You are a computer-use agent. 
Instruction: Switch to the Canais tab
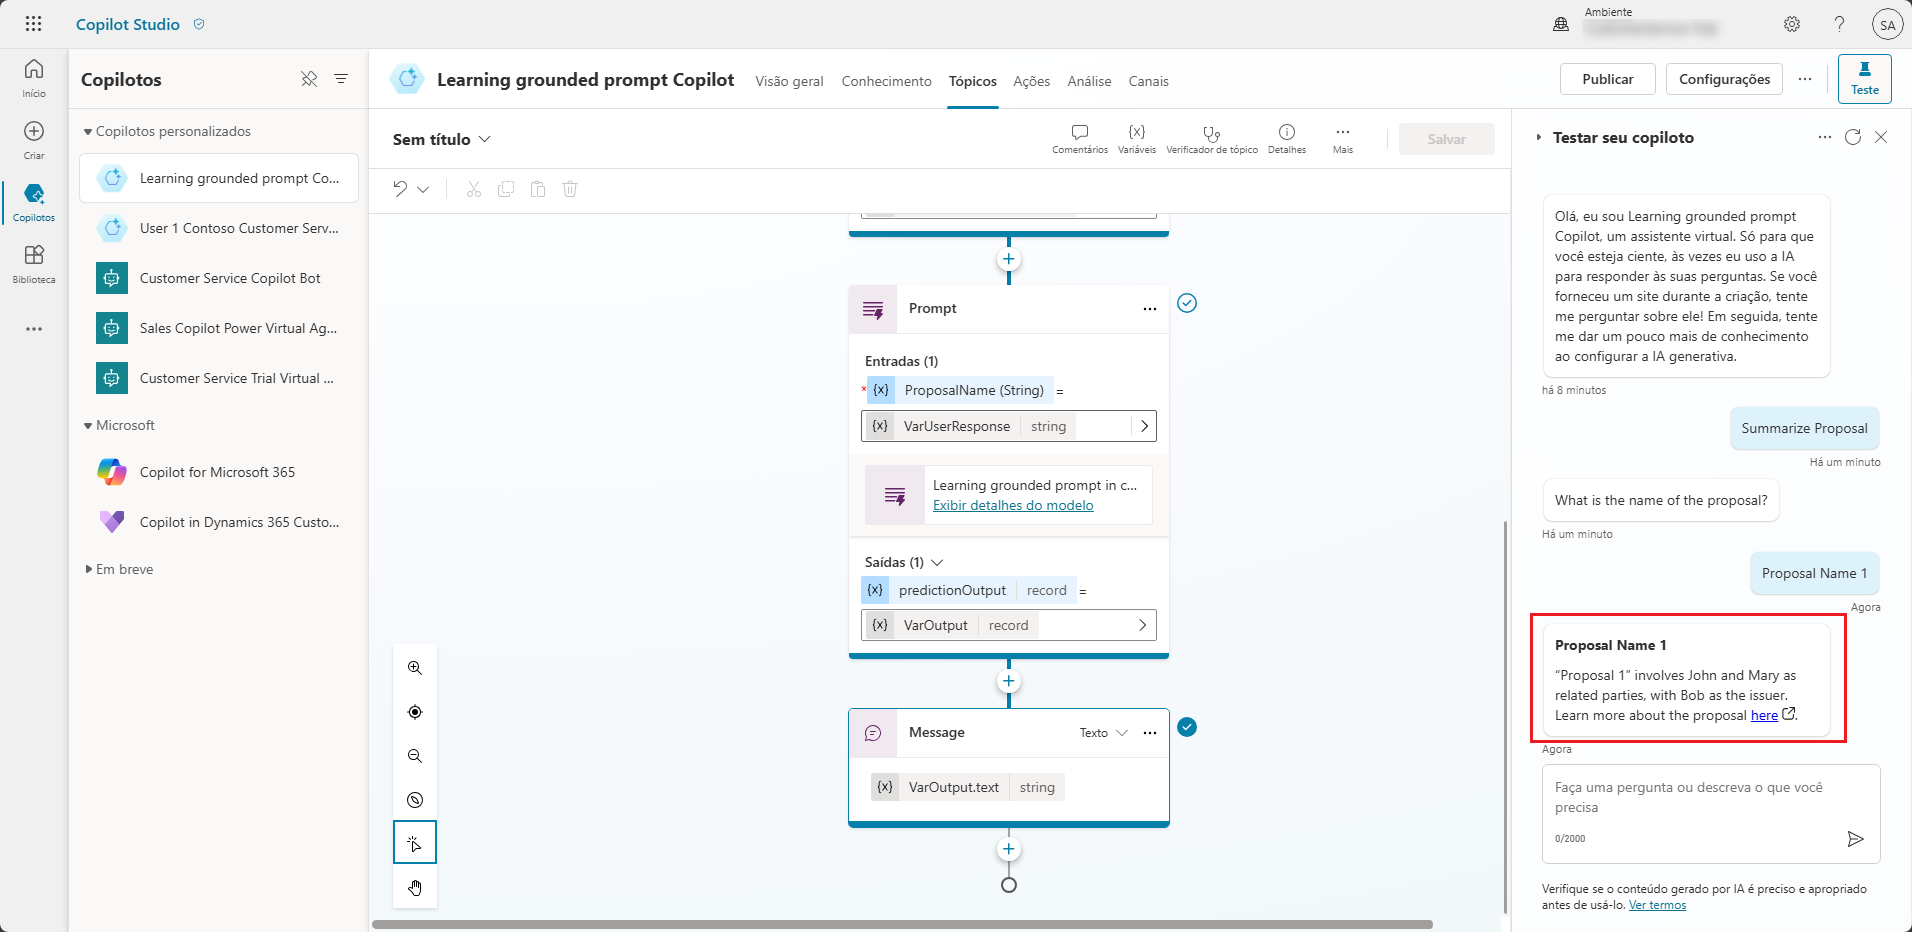click(x=1148, y=81)
